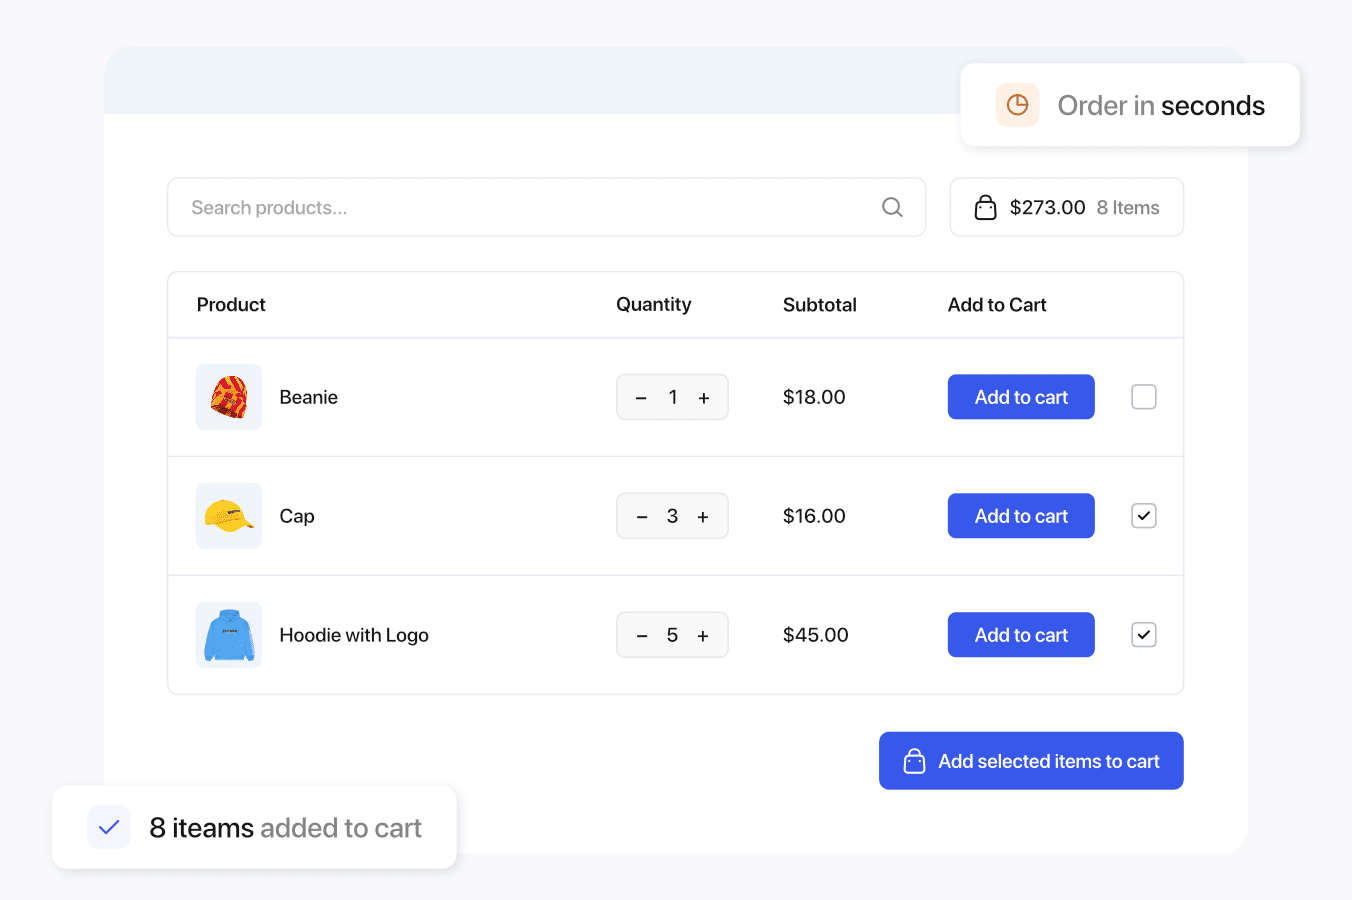The image size is (1352, 900).
Task: Click the 8 Items cart count
Action: [x=1128, y=207]
